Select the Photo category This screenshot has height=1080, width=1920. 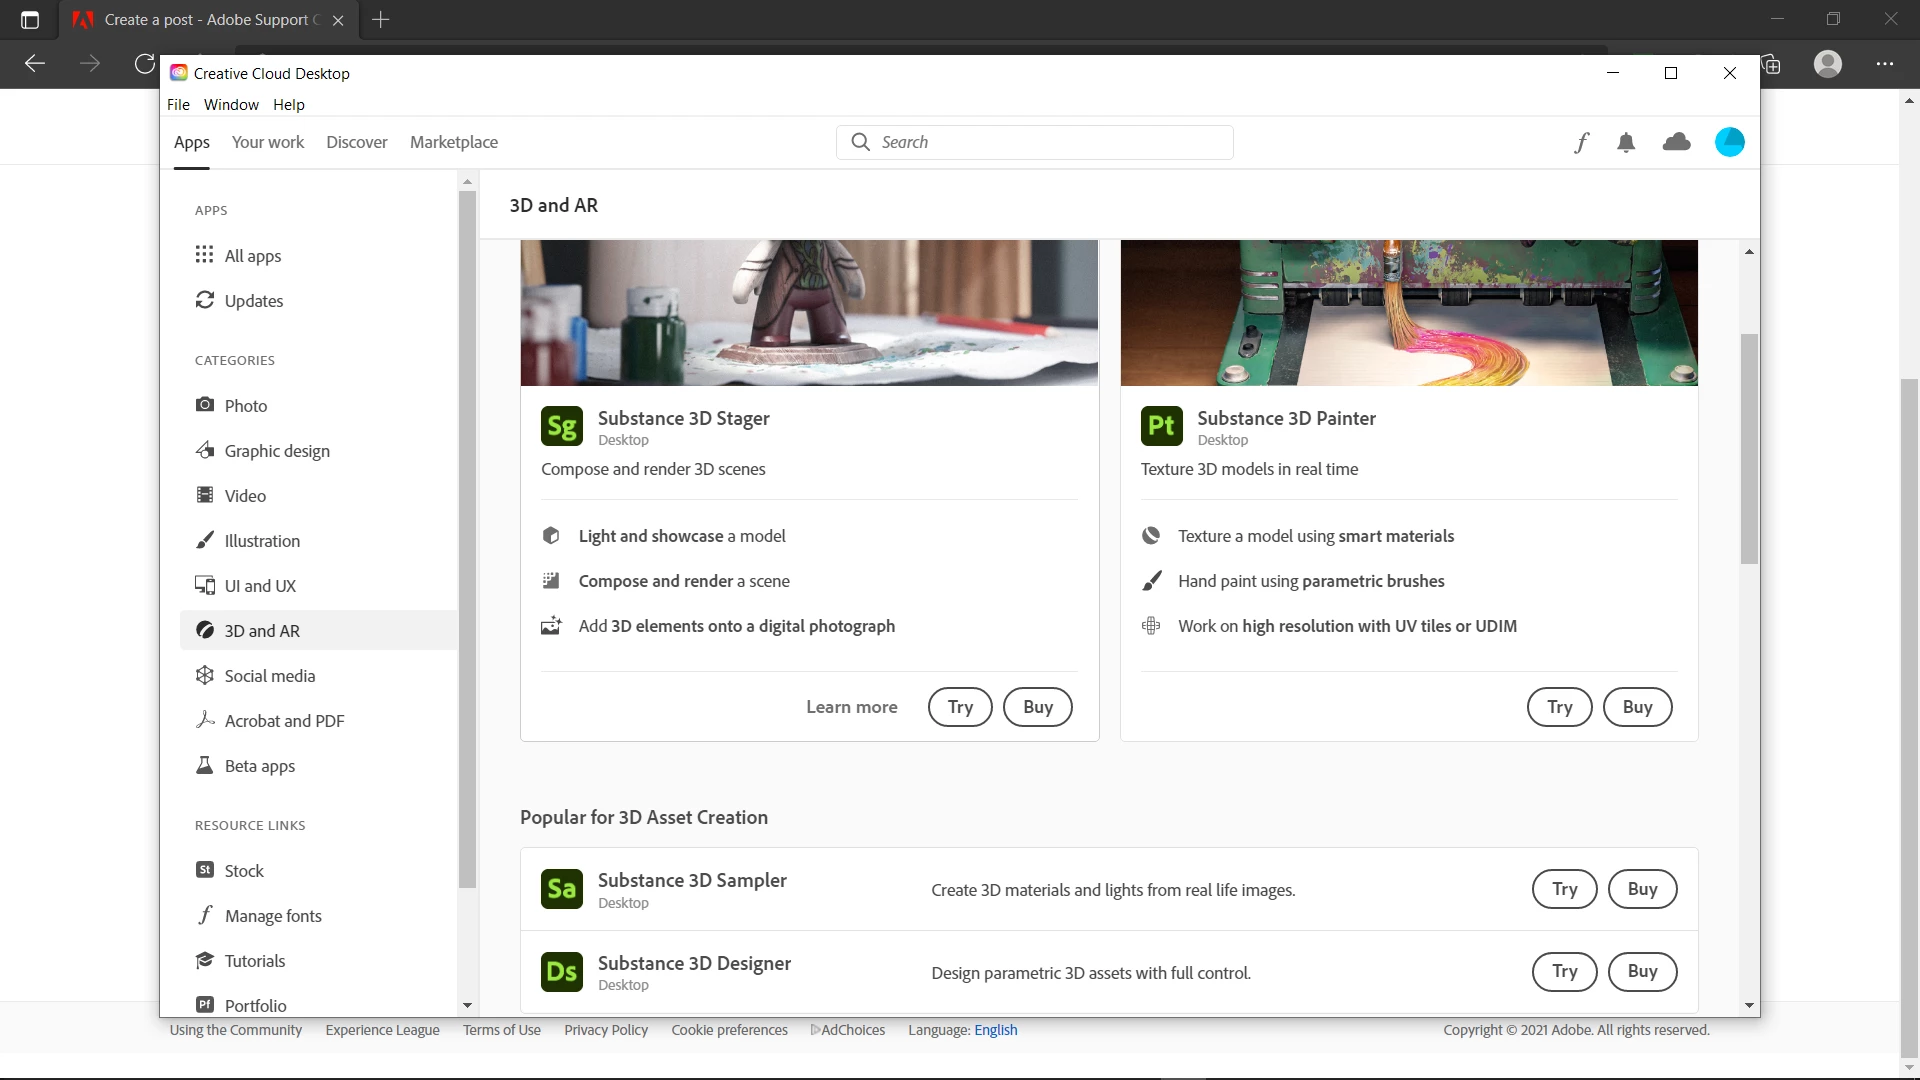(x=246, y=406)
